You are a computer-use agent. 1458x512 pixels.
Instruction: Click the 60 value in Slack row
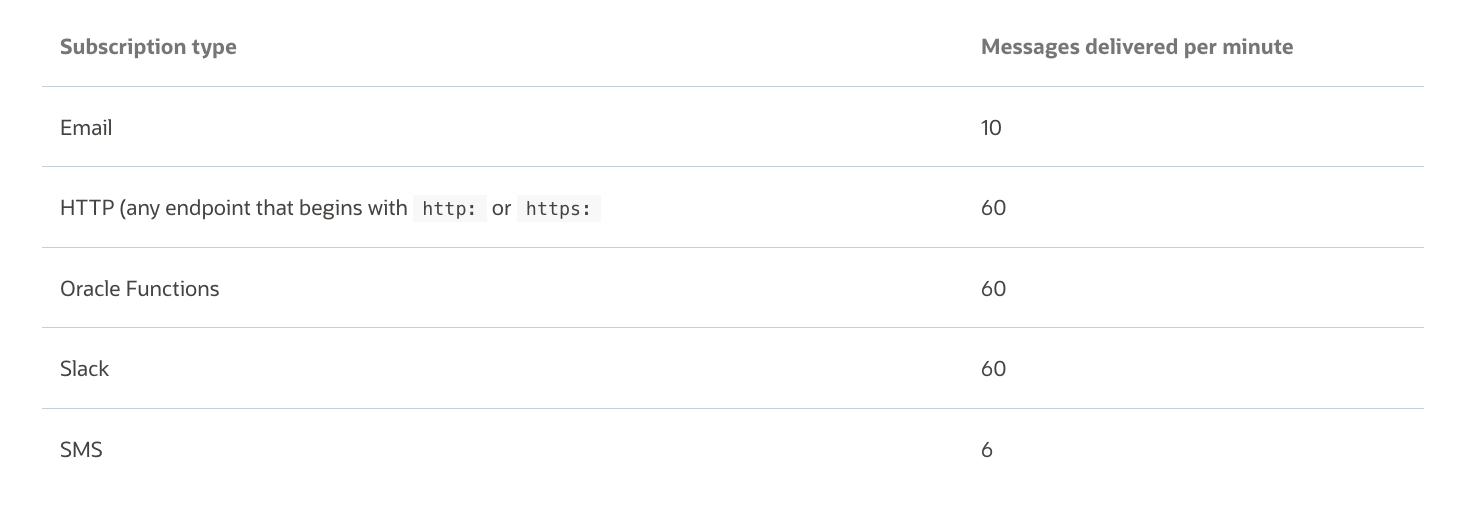pos(993,369)
